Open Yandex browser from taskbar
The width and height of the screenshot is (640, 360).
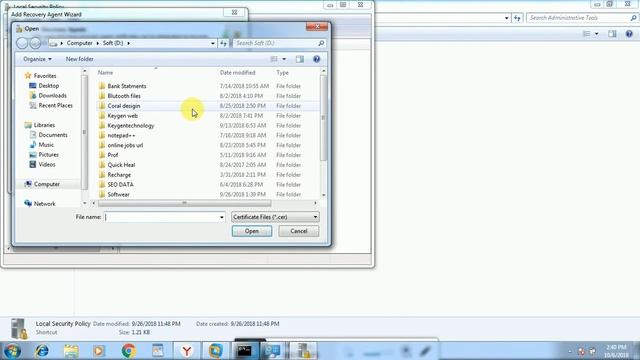tap(187, 351)
